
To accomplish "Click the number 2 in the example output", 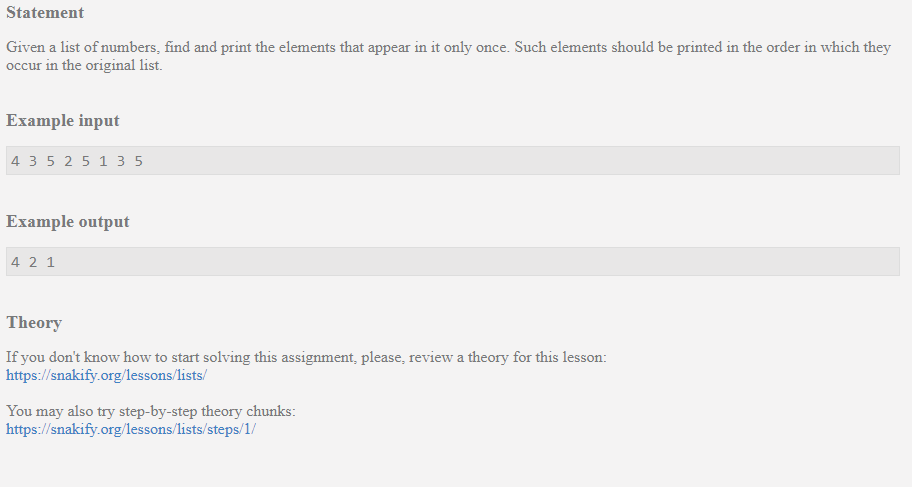I will (33, 262).
